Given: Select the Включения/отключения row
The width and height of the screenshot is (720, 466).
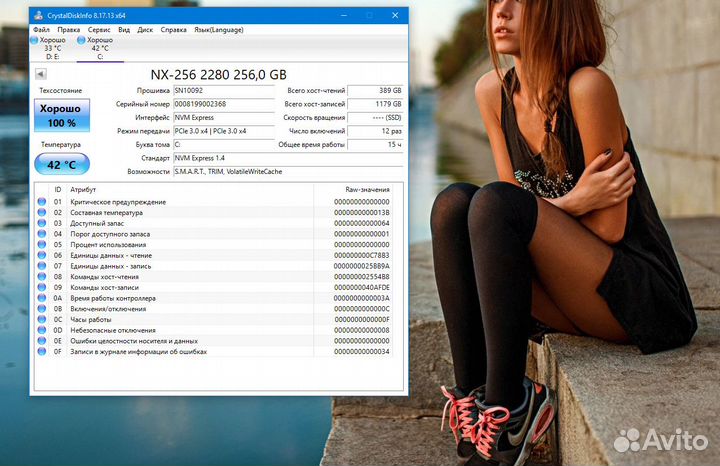Looking at the screenshot, I should coord(214,309).
